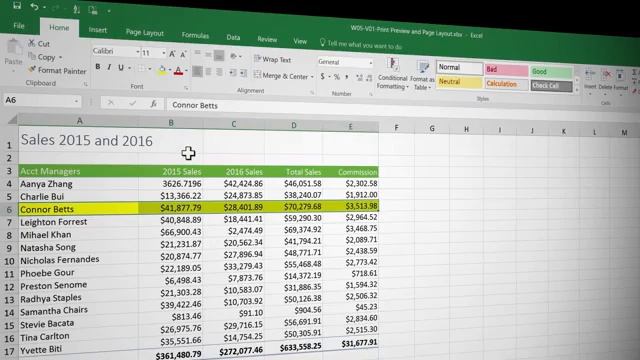This screenshot has width=640, height=360.
Task: Toggle Align Right in Alignment group
Action: (220, 72)
